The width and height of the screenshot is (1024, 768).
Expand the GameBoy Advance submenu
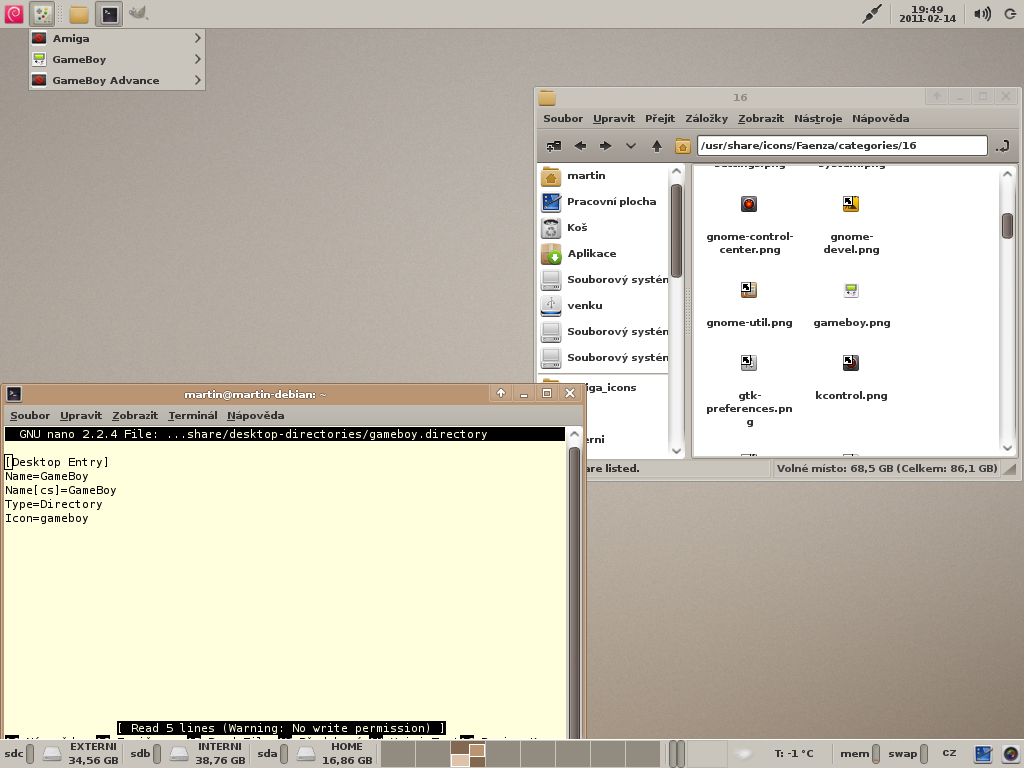(117, 80)
